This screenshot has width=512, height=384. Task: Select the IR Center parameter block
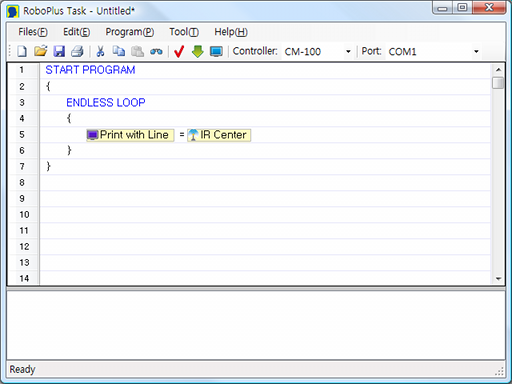[x=219, y=135]
